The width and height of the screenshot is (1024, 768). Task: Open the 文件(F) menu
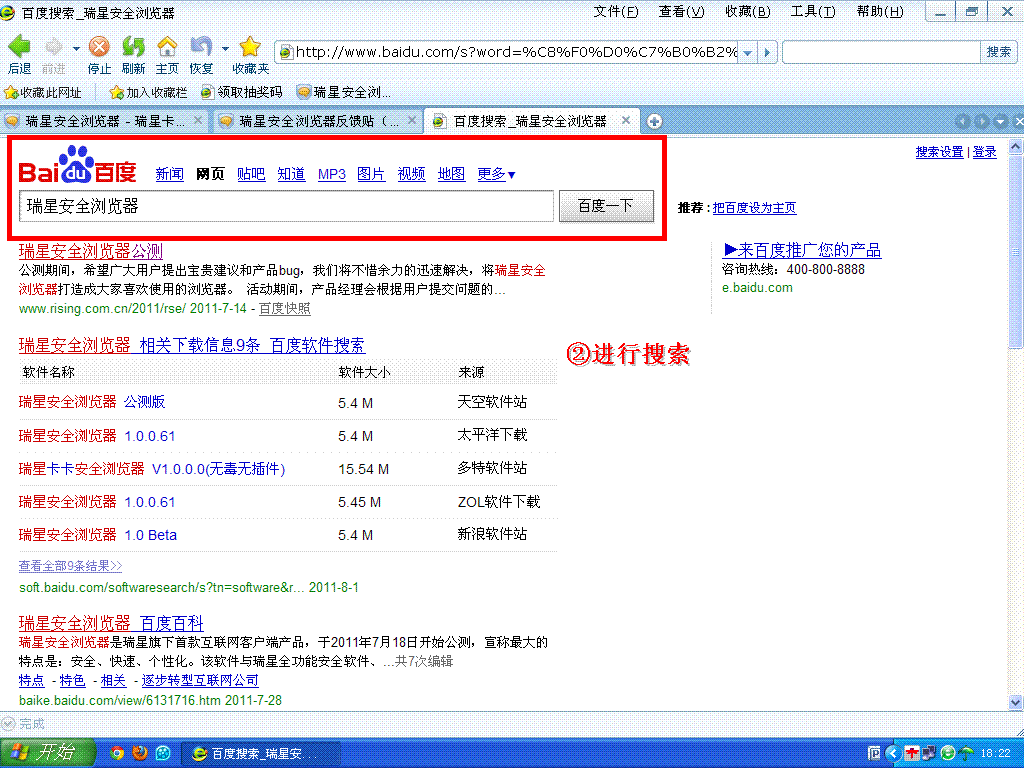point(616,12)
